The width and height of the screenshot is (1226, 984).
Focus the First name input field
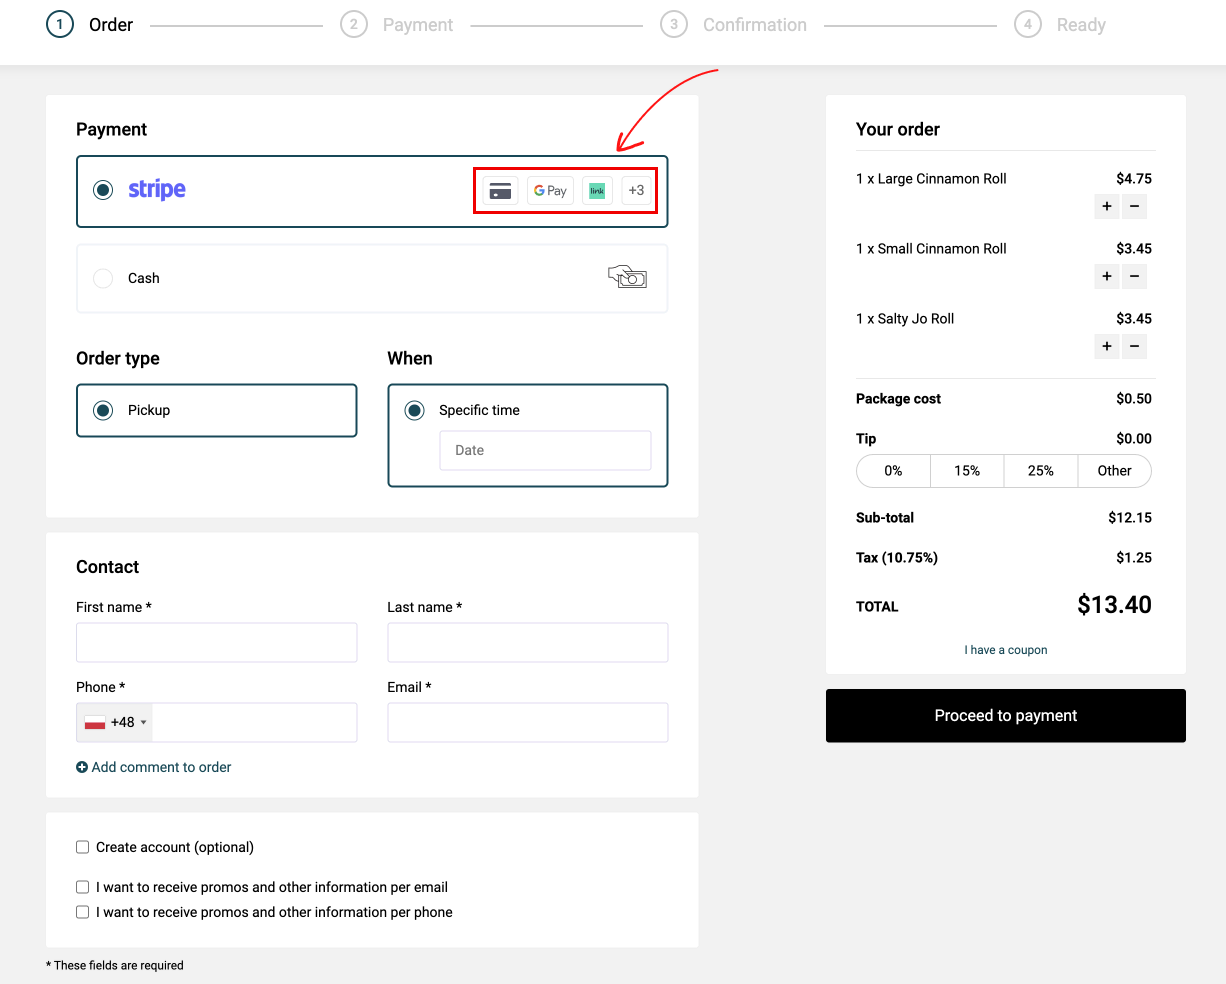(x=217, y=642)
